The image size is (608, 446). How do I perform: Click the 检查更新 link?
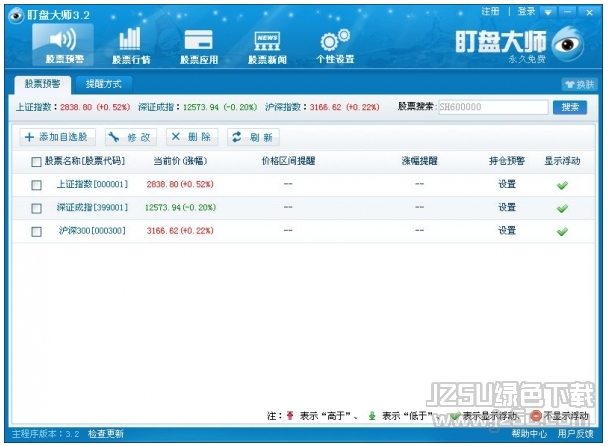[x=105, y=434]
